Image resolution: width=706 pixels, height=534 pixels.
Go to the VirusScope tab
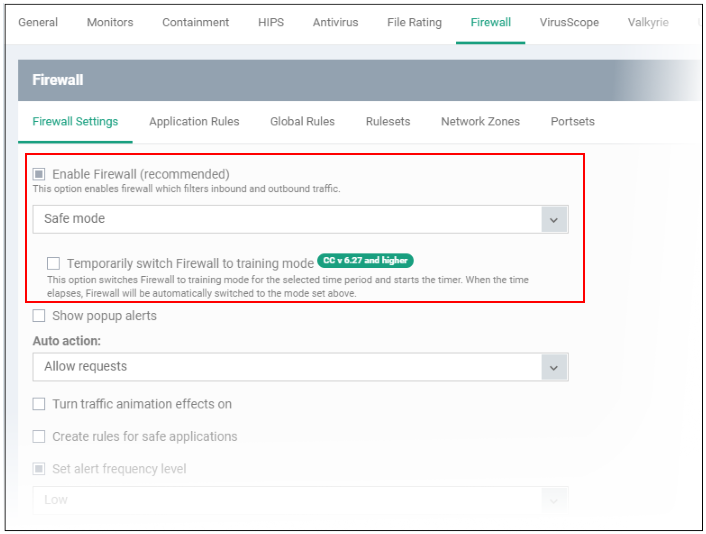point(569,23)
